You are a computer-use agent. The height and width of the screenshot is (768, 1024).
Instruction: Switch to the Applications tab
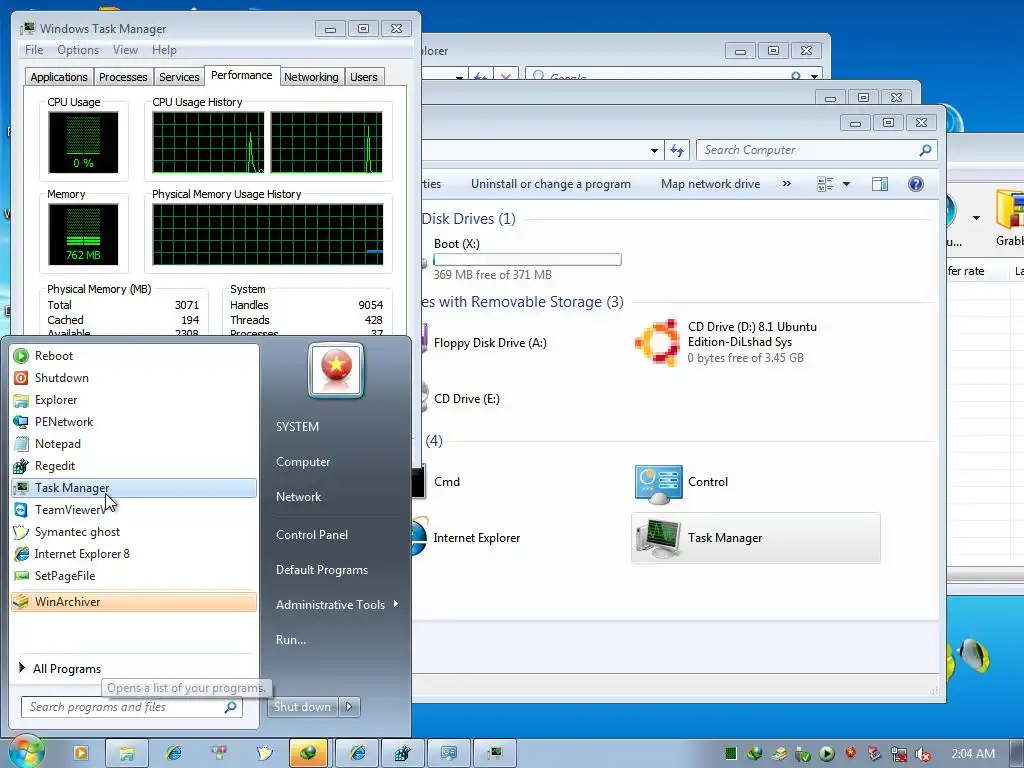coord(59,77)
